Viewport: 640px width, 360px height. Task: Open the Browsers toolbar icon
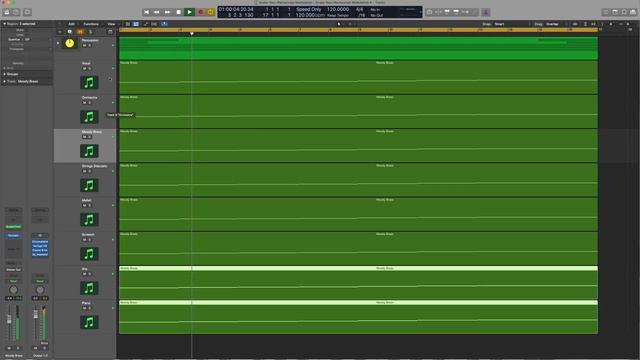click(x=633, y=12)
